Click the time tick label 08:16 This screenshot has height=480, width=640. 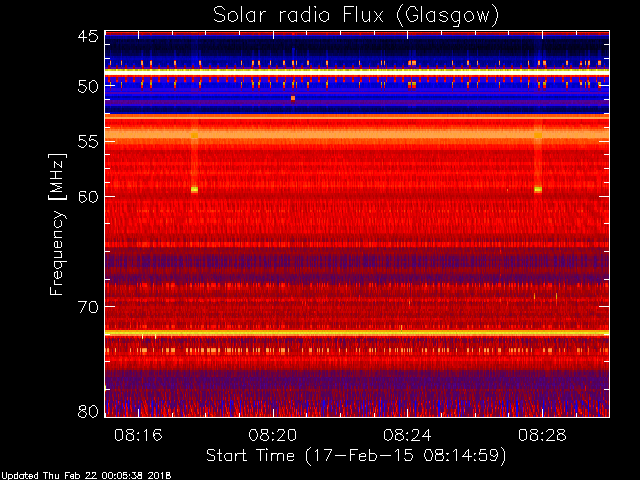pos(138,435)
